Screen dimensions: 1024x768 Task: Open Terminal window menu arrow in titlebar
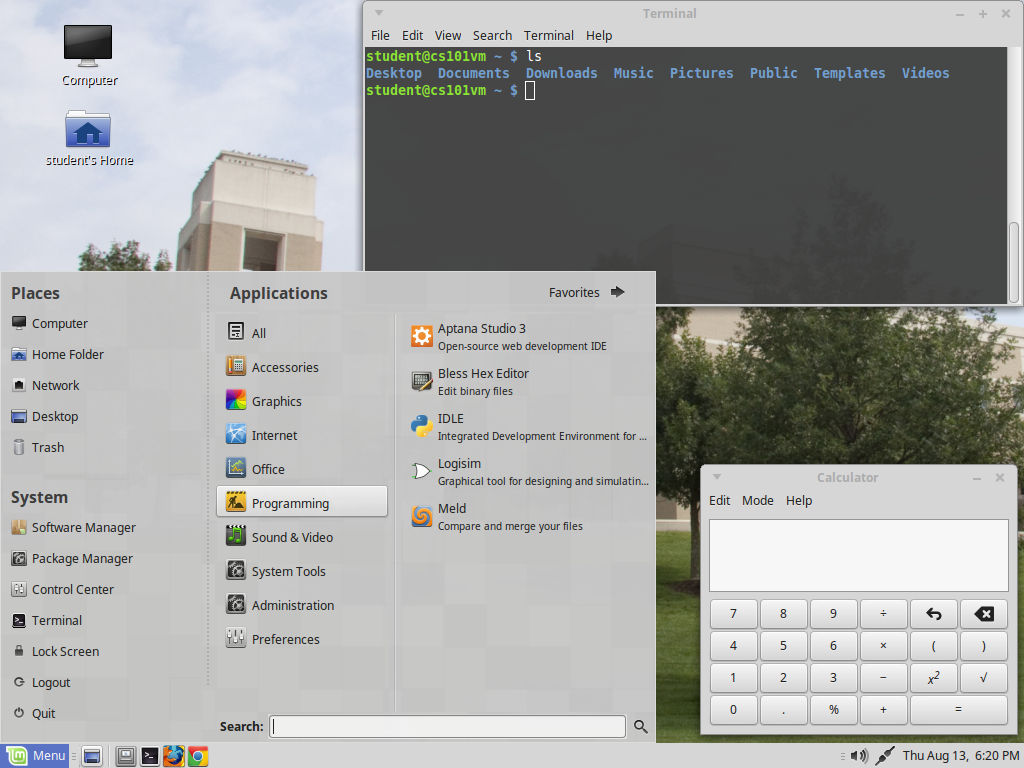[x=378, y=13]
